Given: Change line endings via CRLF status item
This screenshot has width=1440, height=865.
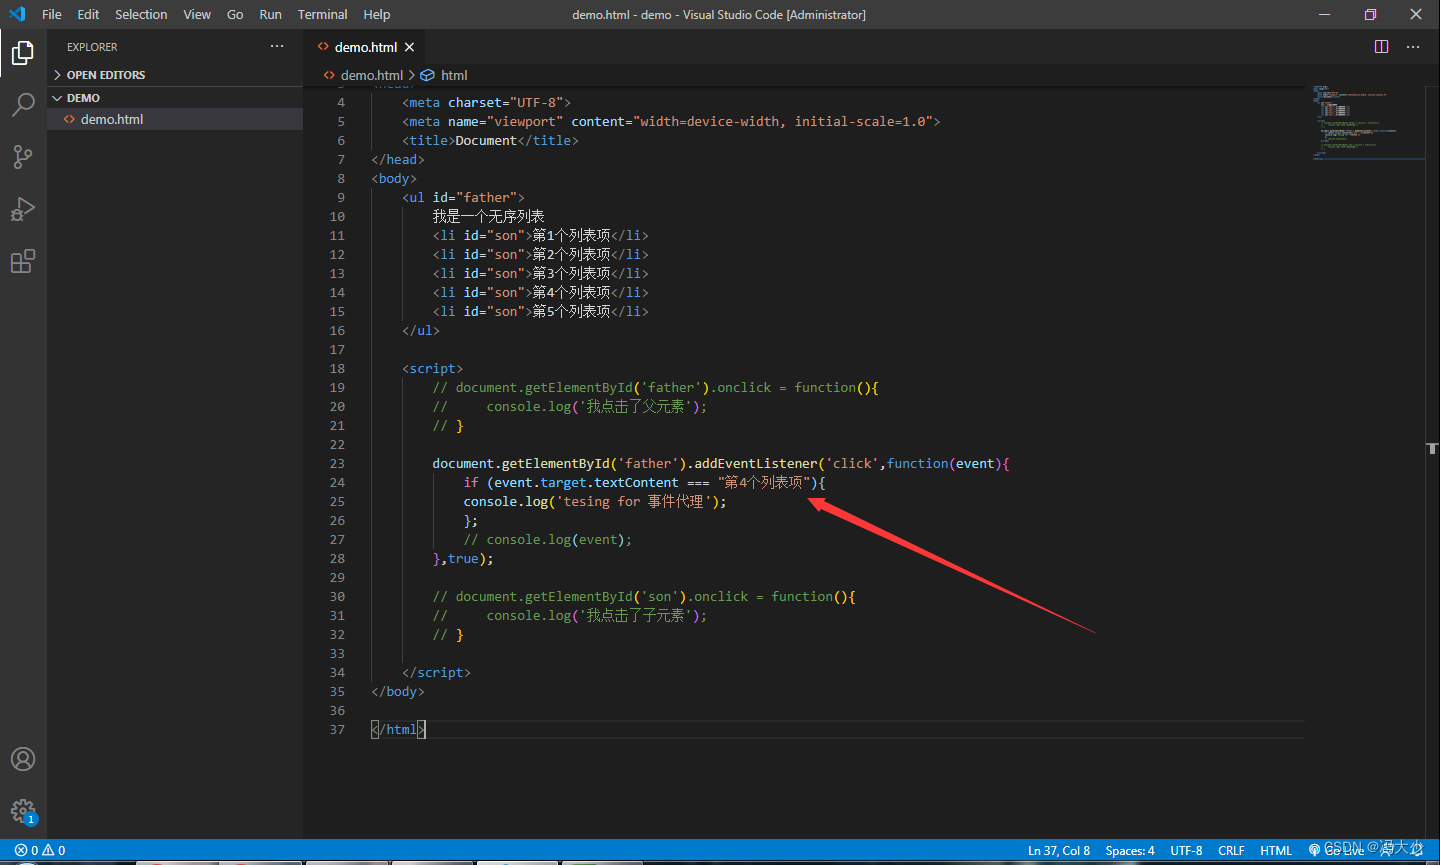Looking at the screenshot, I should 1231,850.
